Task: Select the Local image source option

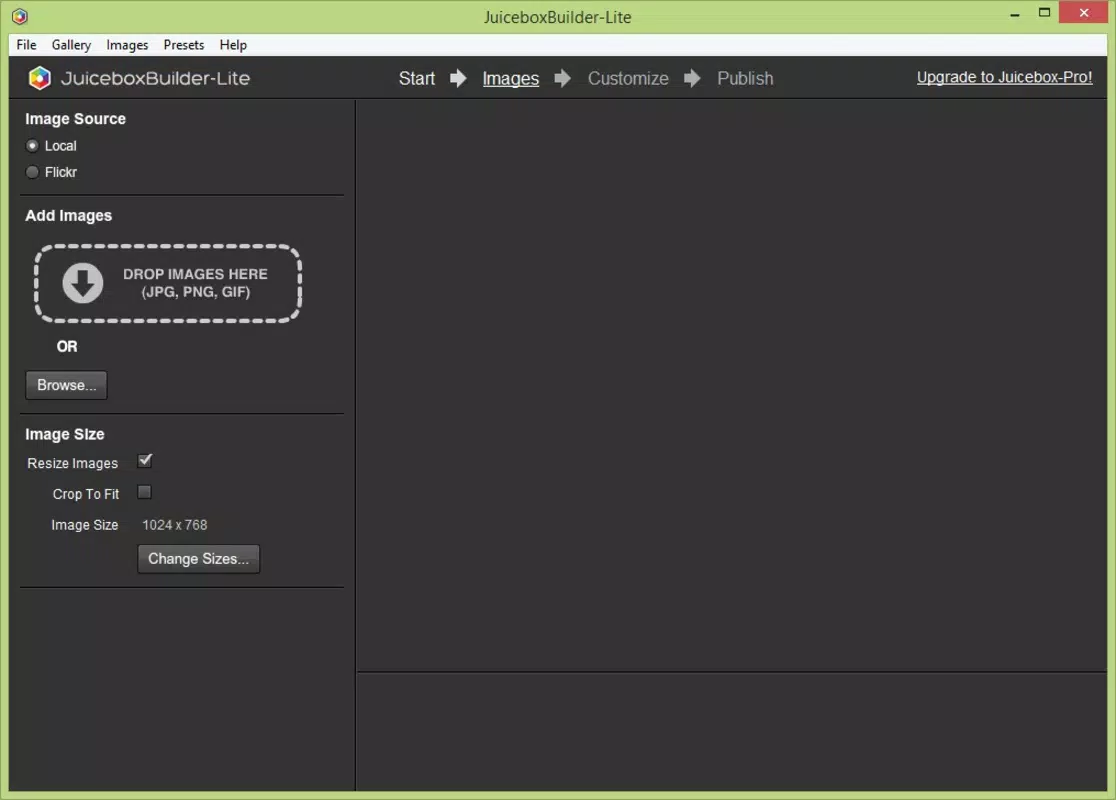Action: 32,146
